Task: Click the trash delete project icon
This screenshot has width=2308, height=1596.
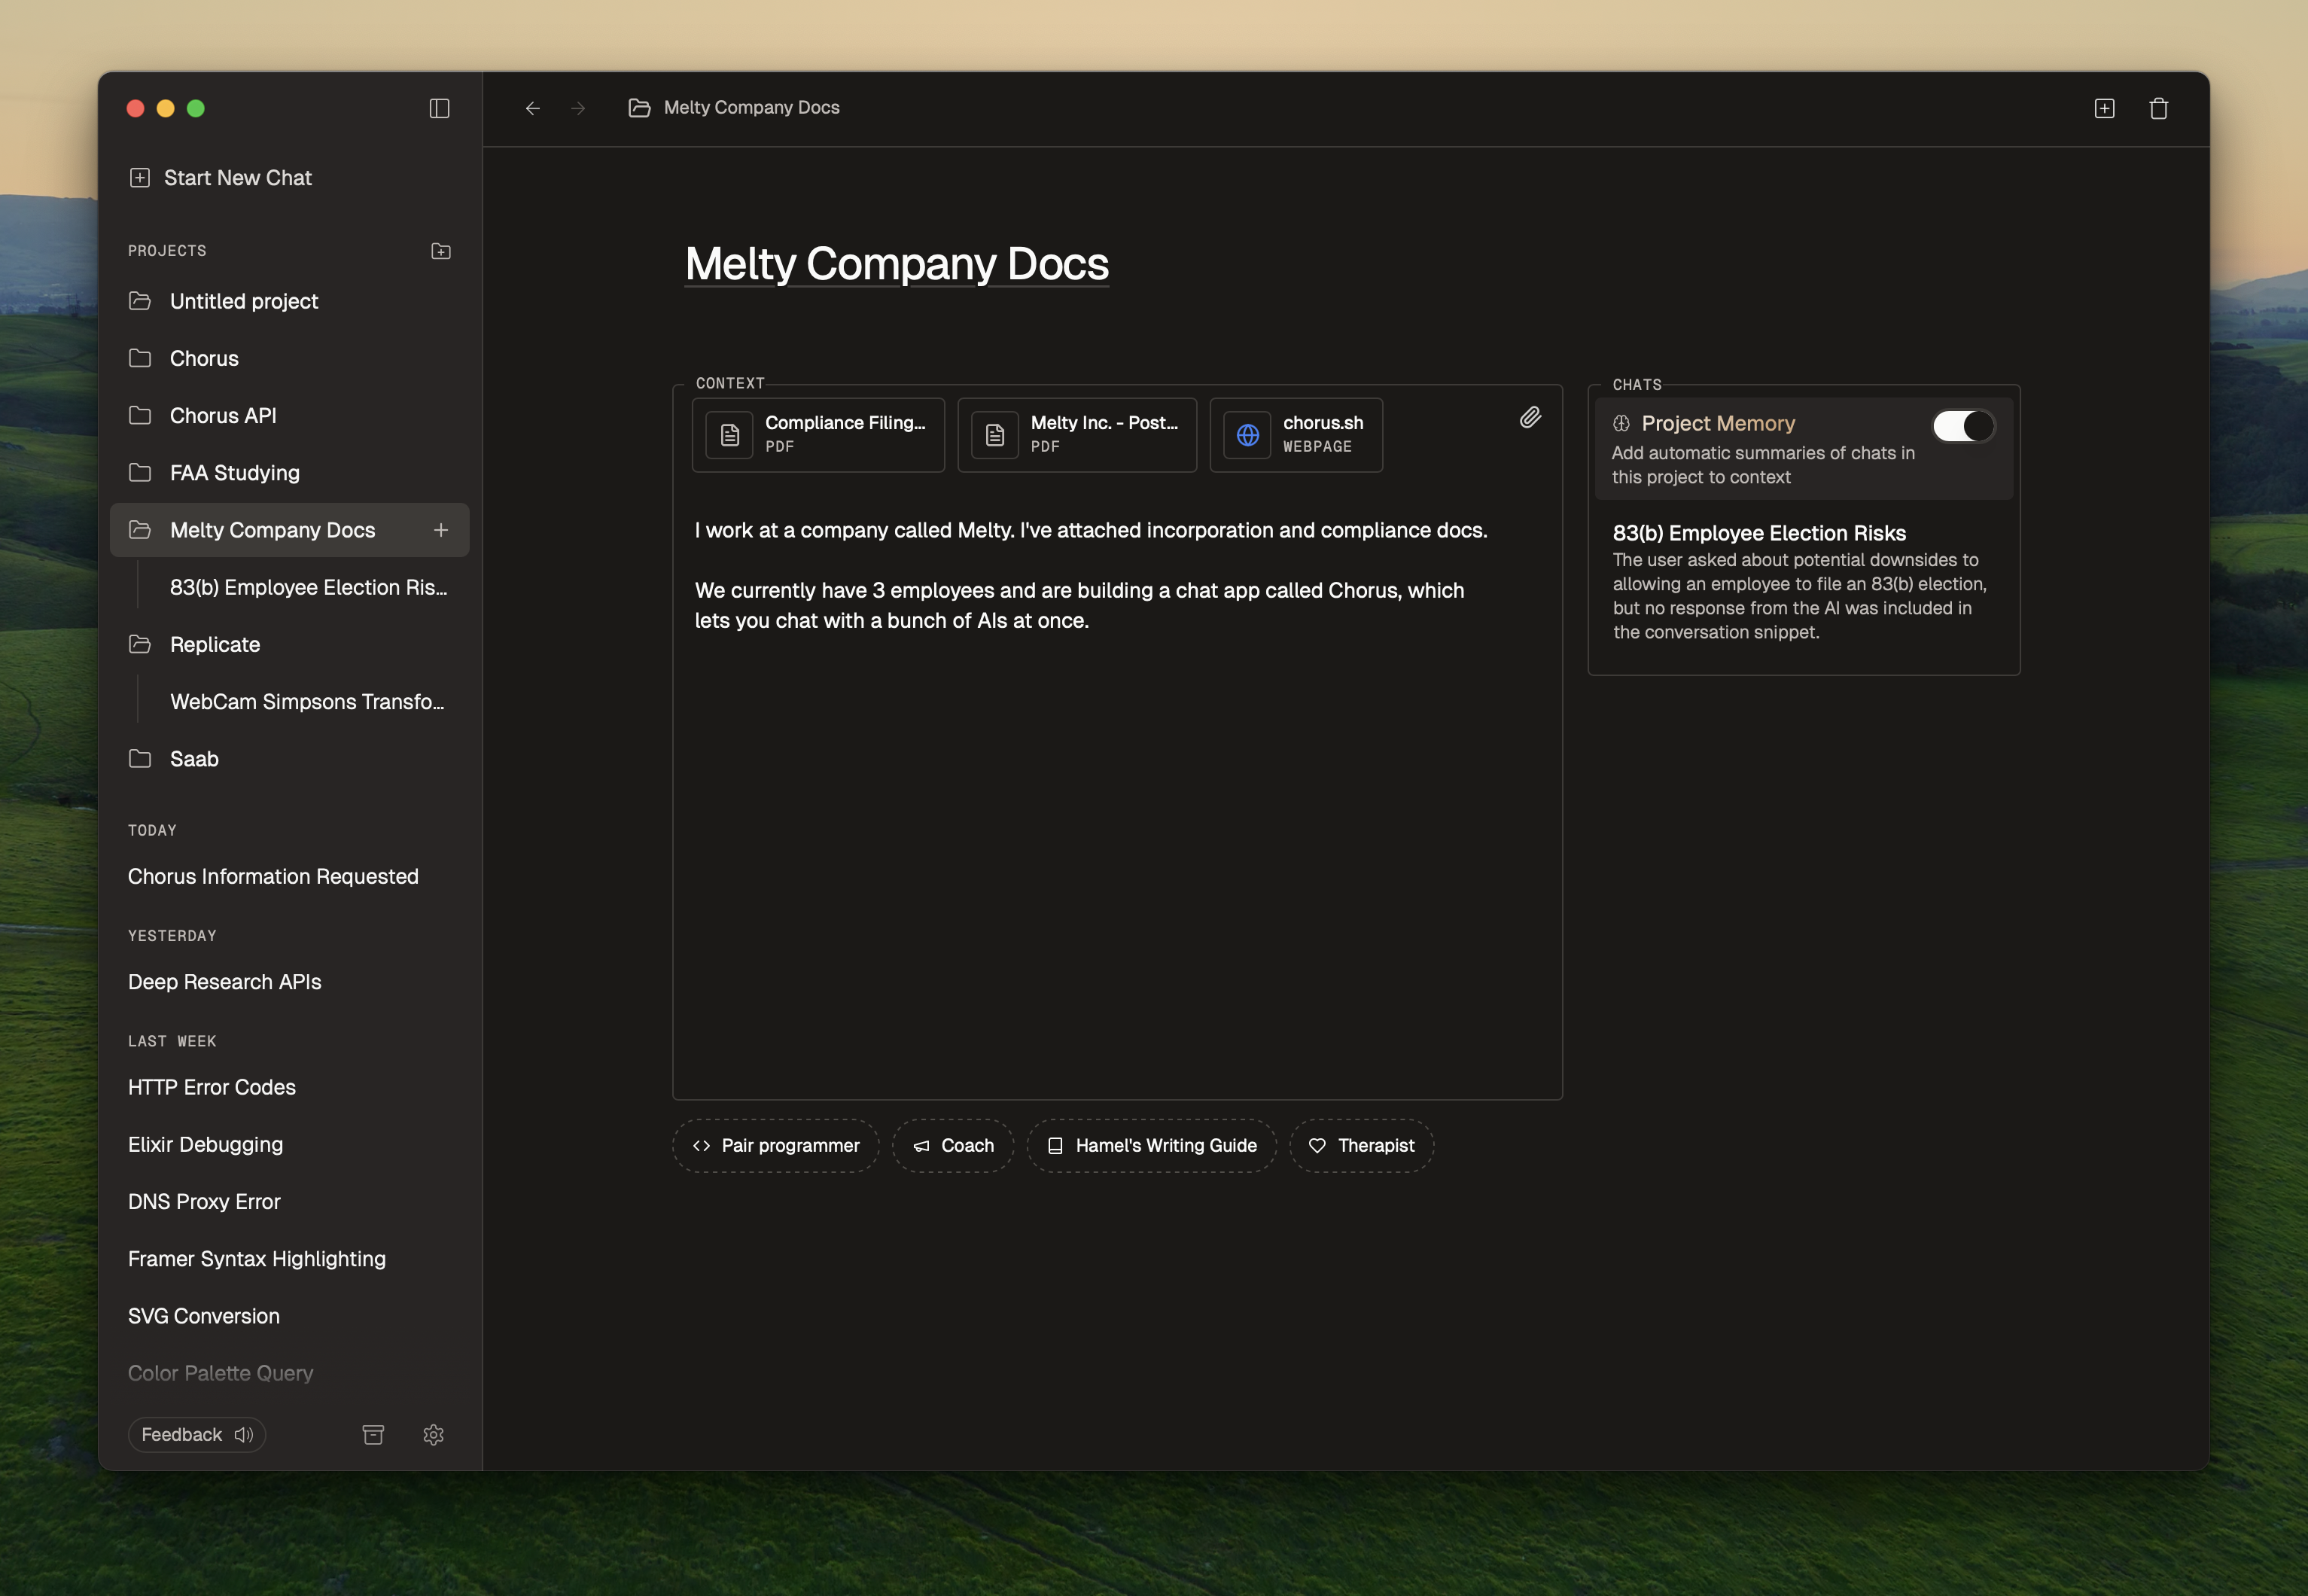Action: [x=2158, y=108]
